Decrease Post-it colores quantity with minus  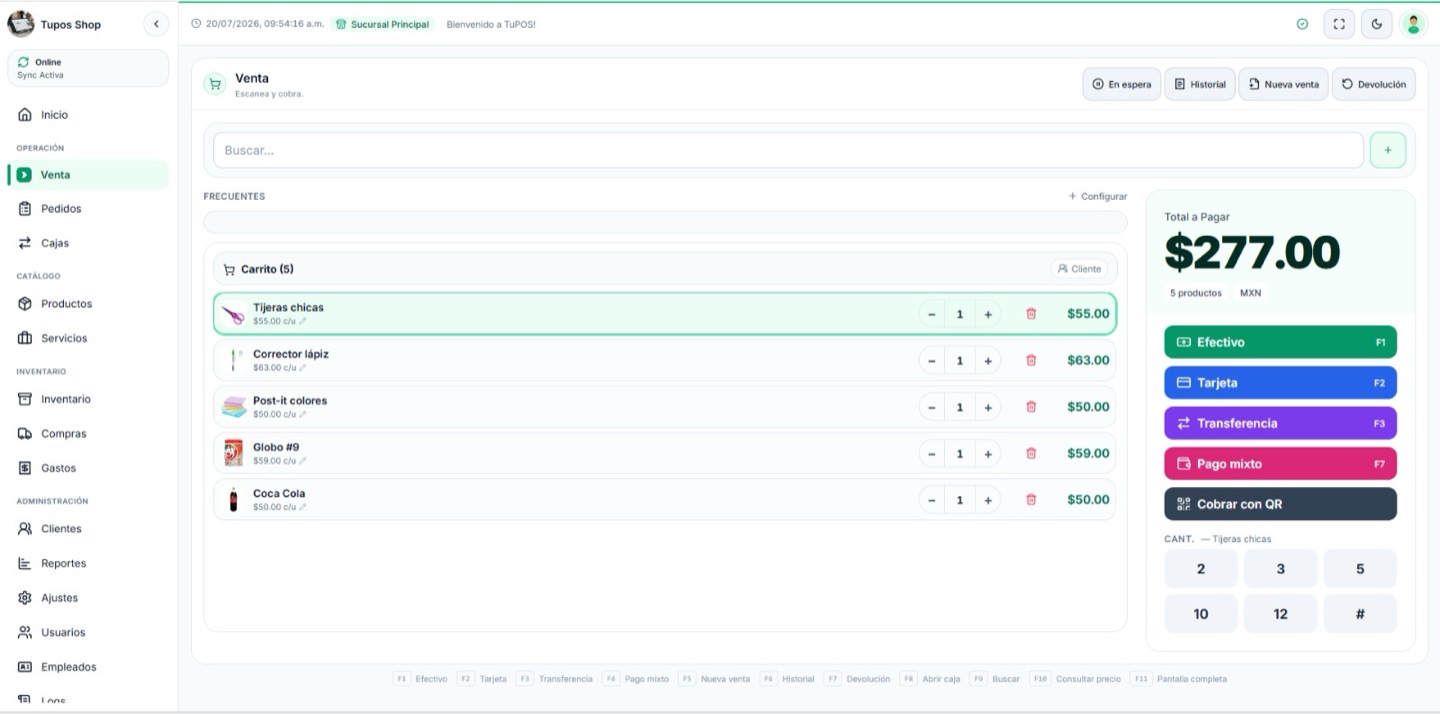point(932,407)
